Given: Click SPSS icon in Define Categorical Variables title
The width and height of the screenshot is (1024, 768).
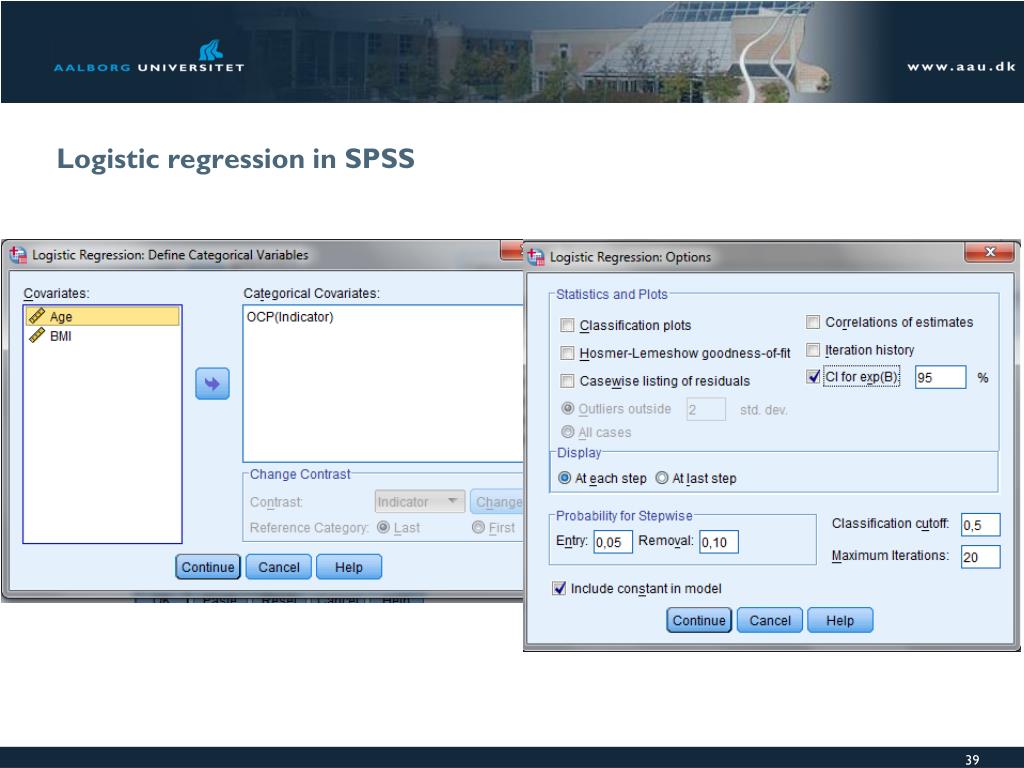Looking at the screenshot, I should click(18, 255).
